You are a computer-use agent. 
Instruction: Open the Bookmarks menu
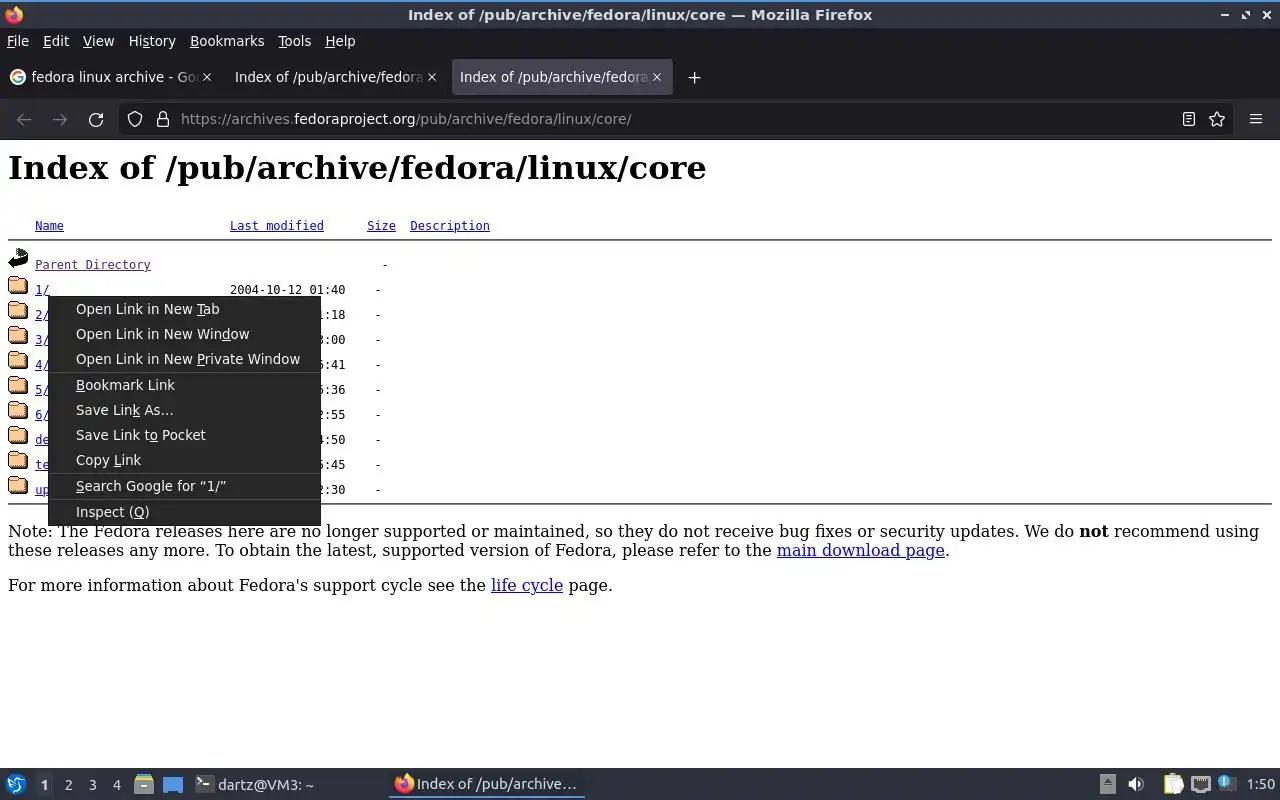pyautogui.click(x=227, y=41)
